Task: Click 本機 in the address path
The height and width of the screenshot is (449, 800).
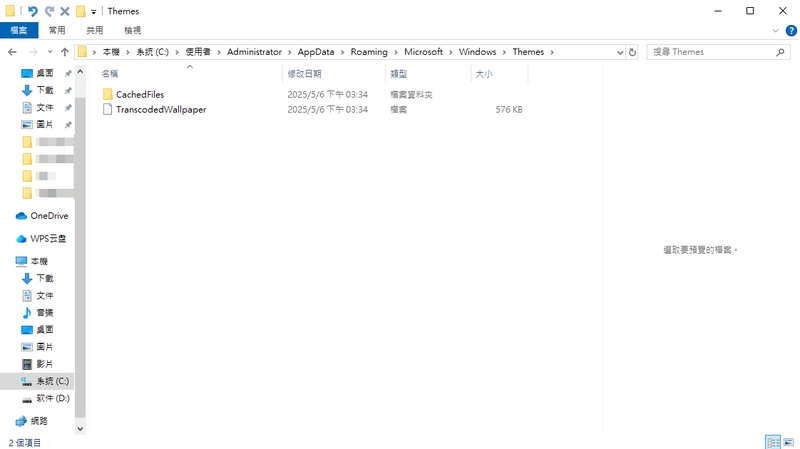Action: pos(111,52)
